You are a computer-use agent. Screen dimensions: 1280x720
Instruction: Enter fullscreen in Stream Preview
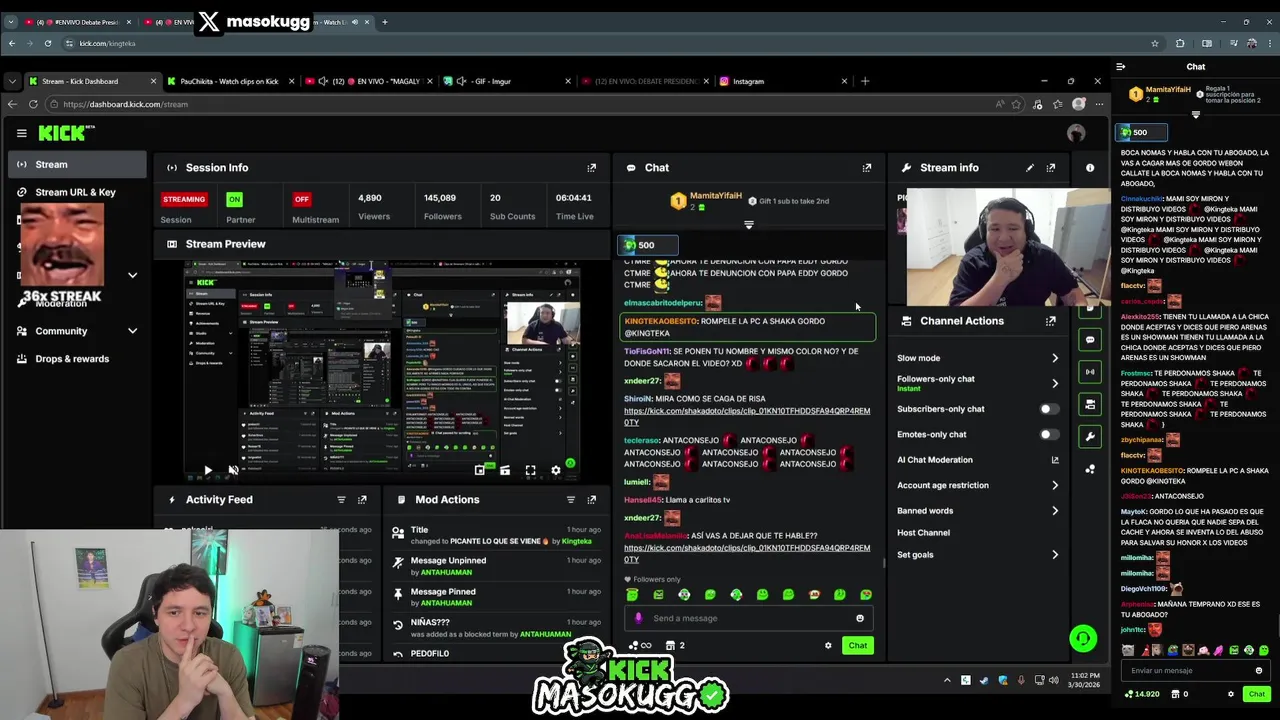[x=530, y=470]
